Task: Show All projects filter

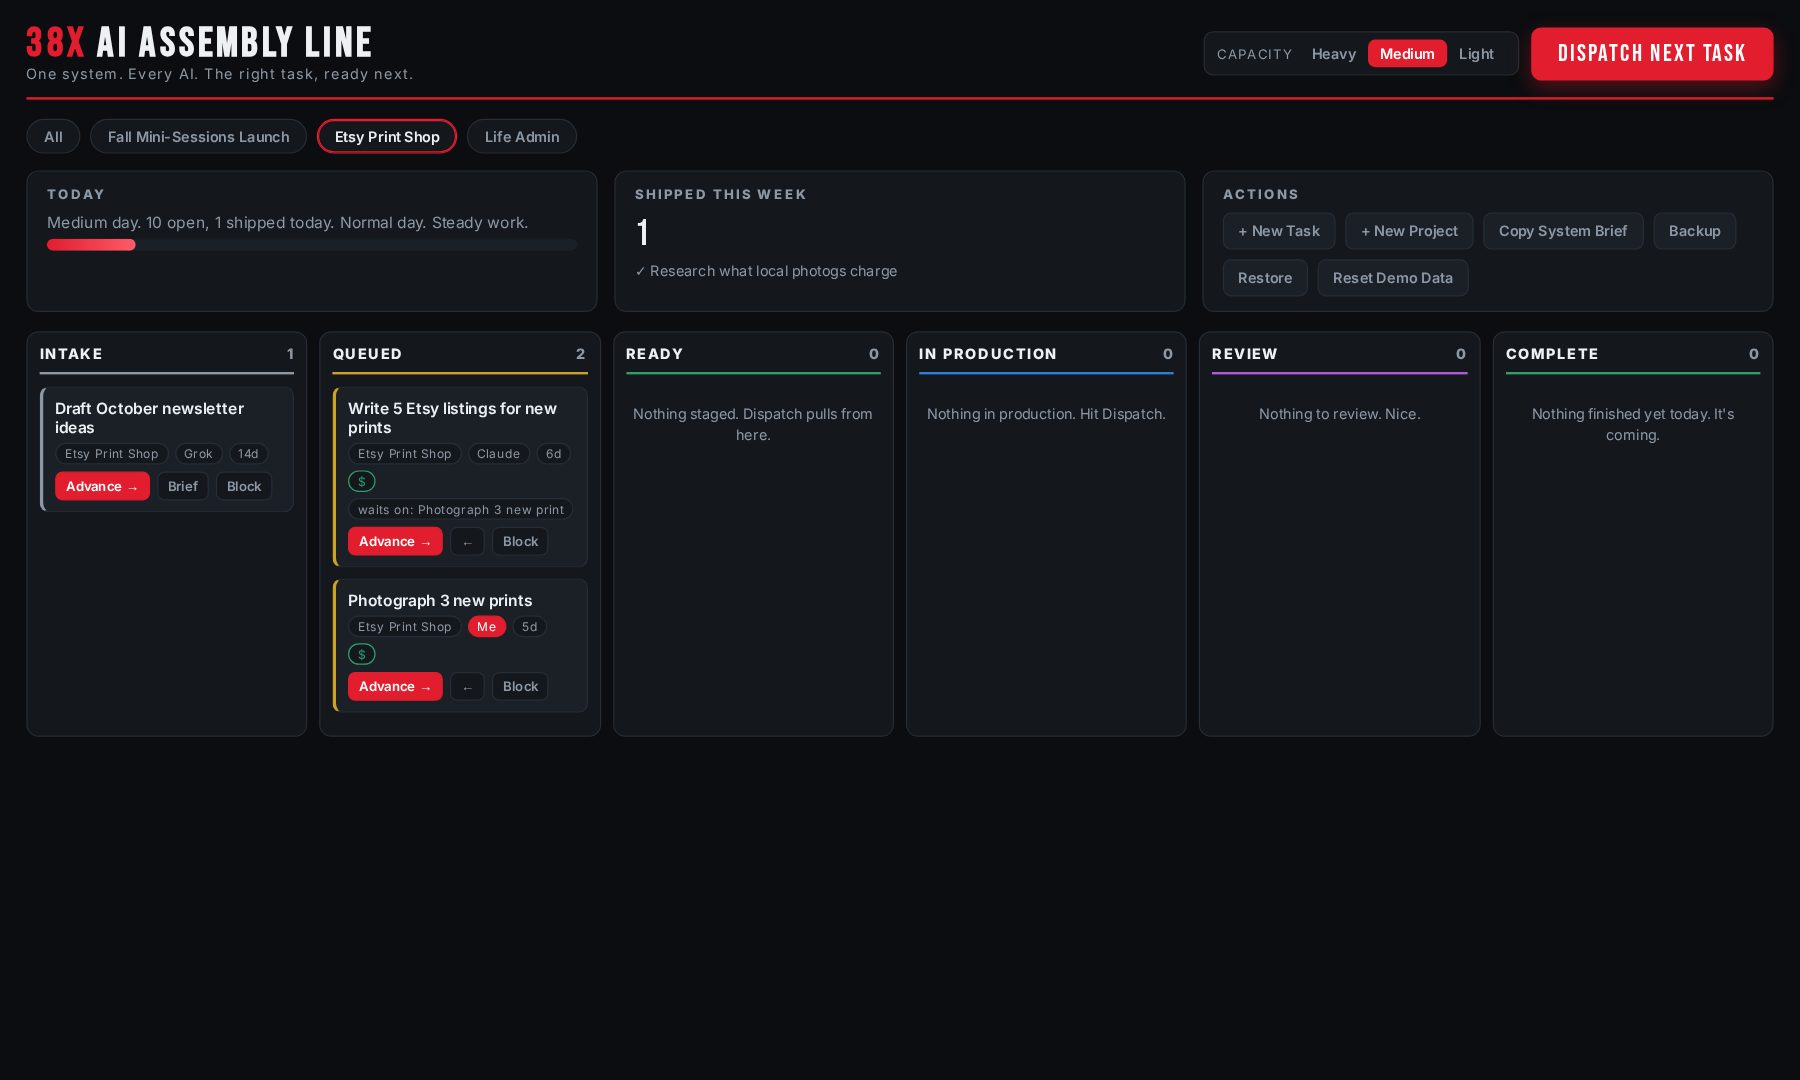Action: click(53, 137)
